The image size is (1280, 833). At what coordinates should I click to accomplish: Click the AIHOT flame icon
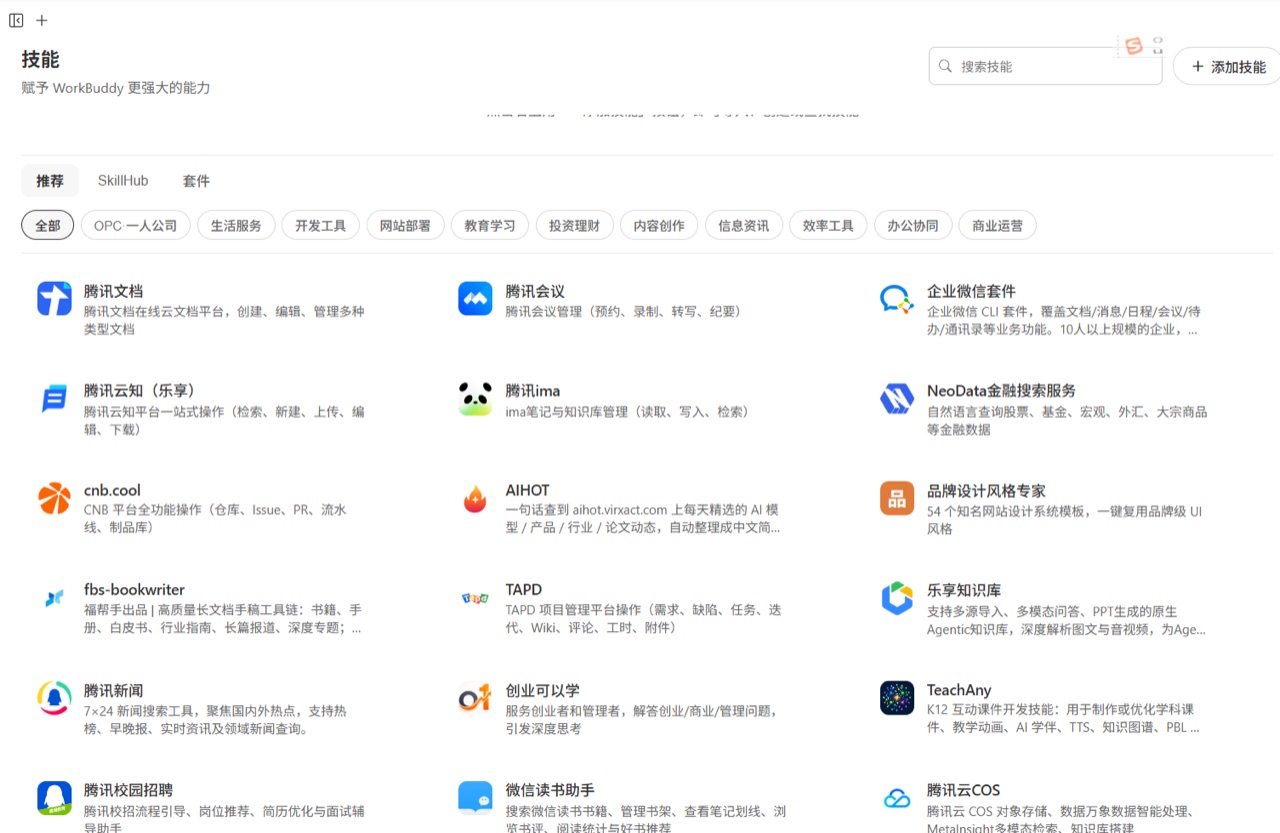pyautogui.click(x=475, y=498)
